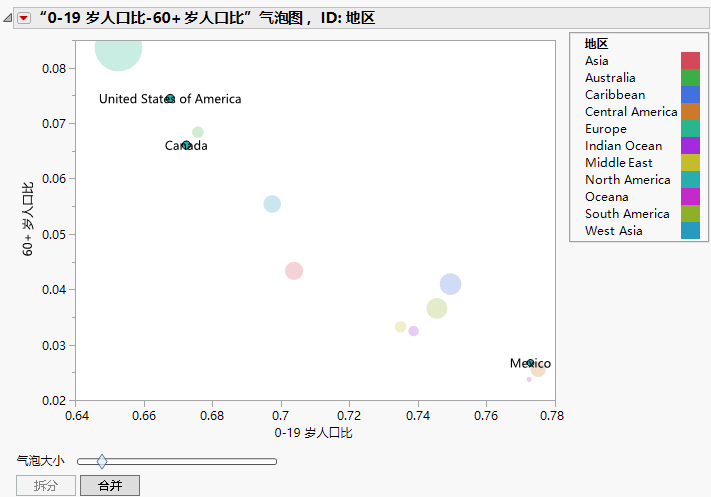The height and width of the screenshot is (497, 711).
Task: Click the 合并 combine button
Action: click(110, 485)
